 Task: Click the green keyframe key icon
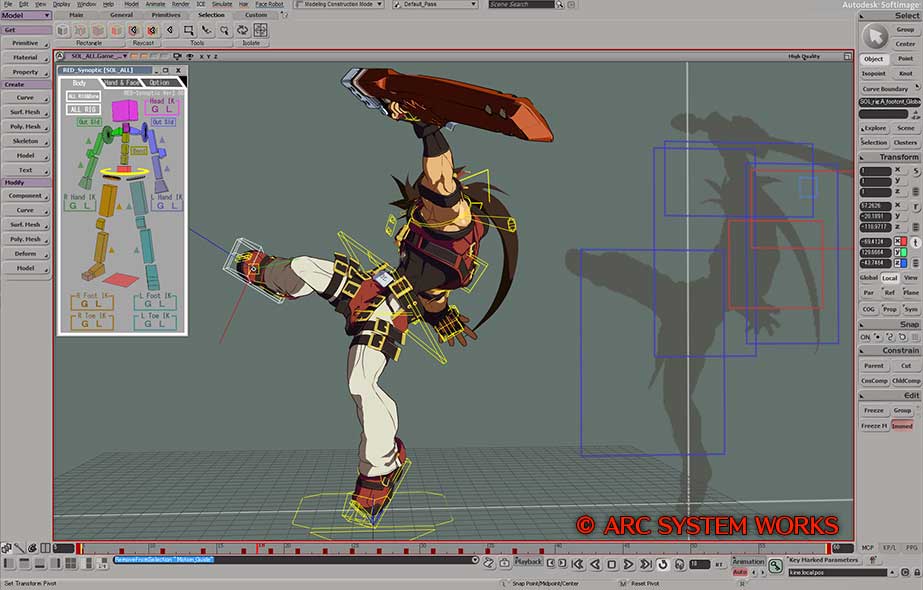(776, 566)
